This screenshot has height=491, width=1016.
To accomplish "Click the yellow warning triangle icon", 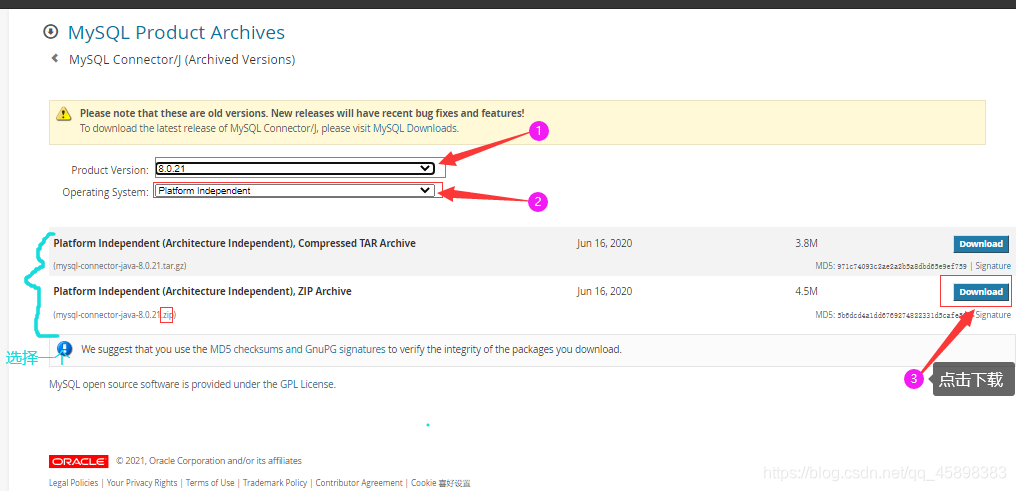I will tap(64, 114).
